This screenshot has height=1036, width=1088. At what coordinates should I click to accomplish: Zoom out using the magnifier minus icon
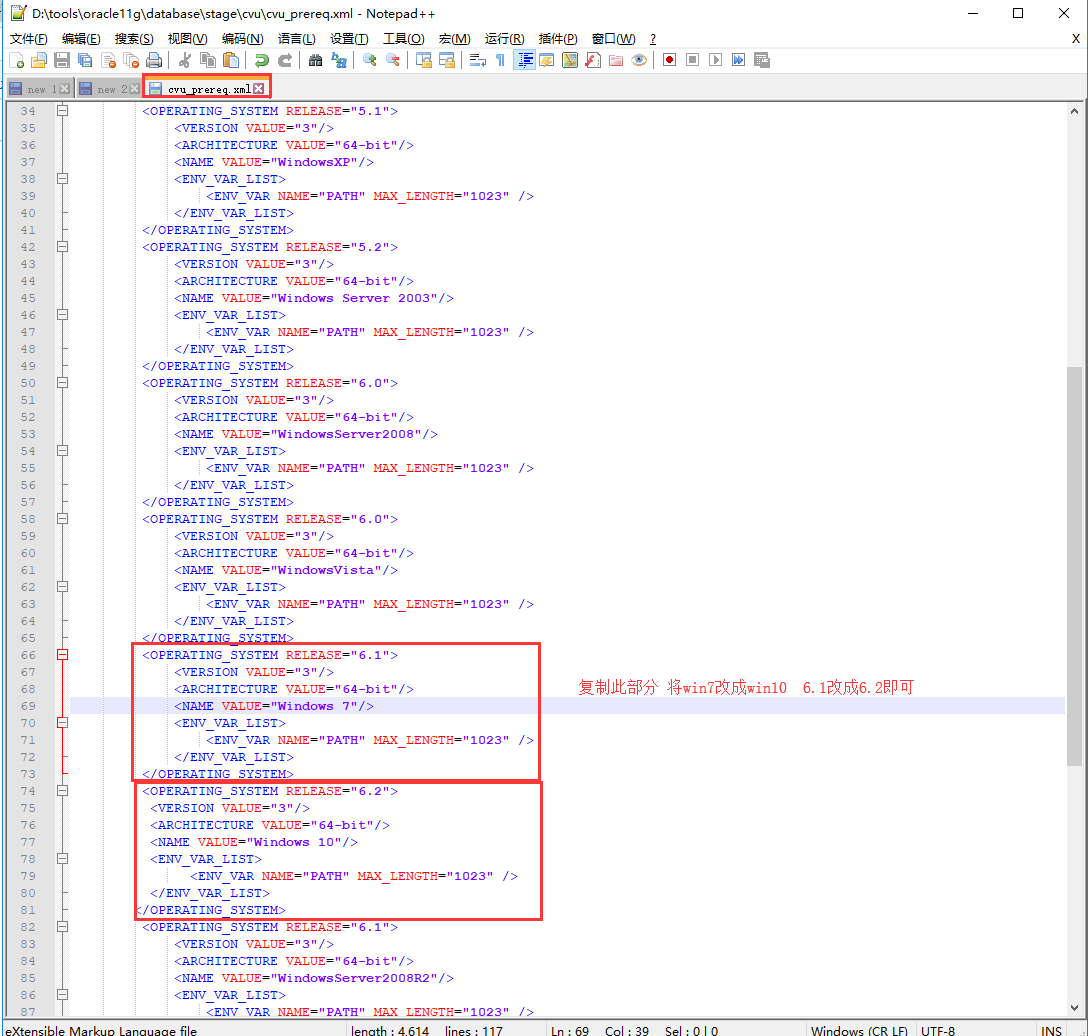tap(392, 60)
